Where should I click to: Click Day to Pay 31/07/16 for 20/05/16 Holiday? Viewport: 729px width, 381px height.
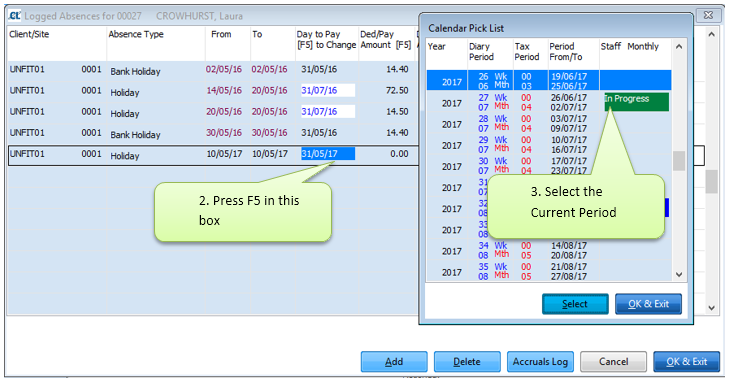328,112
